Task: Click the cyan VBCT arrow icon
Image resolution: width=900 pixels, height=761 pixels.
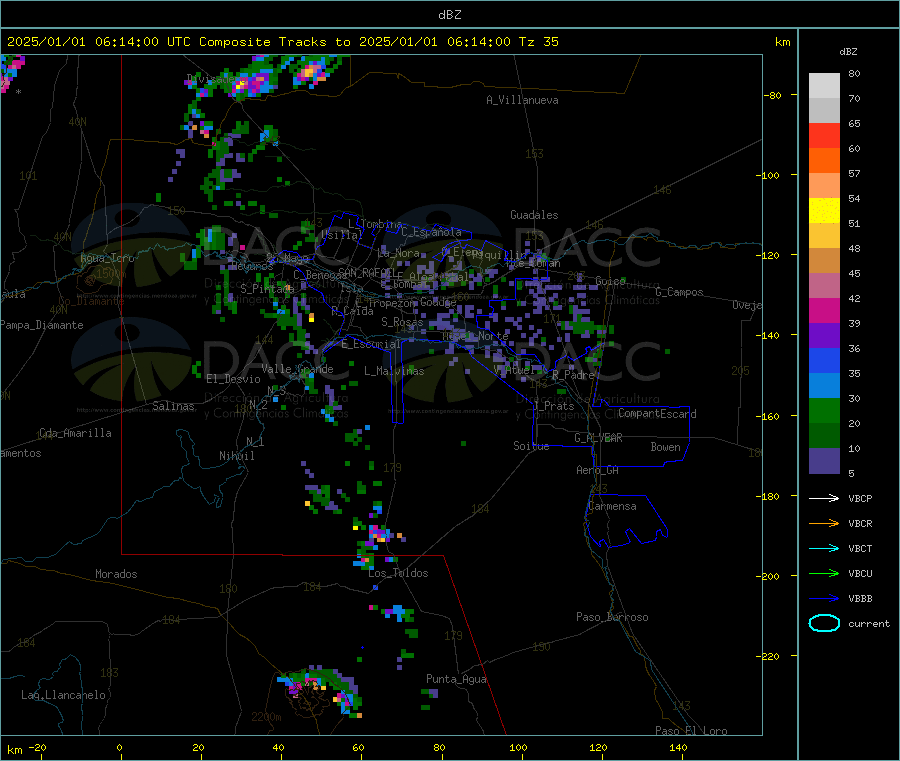Action: pyautogui.click(x=824, y=549)
